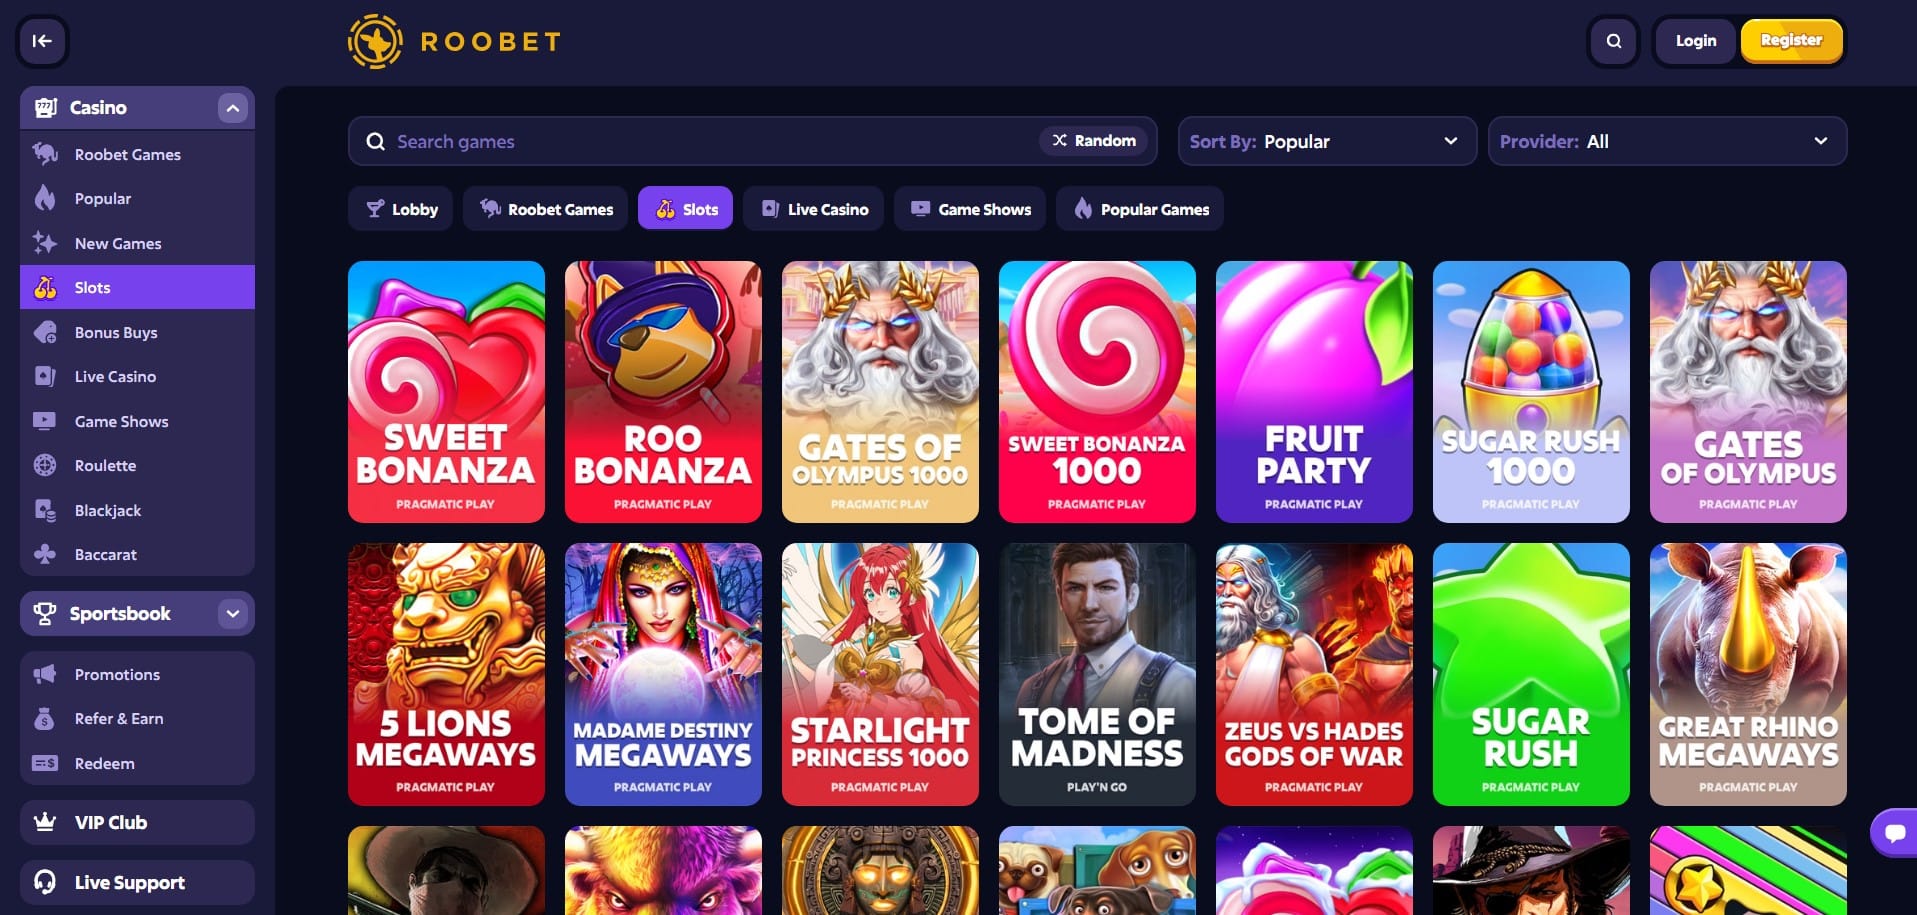The height and width of the screenshot is (915, 1917).
Task: Collapse the Casino section chevron
Action: tap(232, 108)
